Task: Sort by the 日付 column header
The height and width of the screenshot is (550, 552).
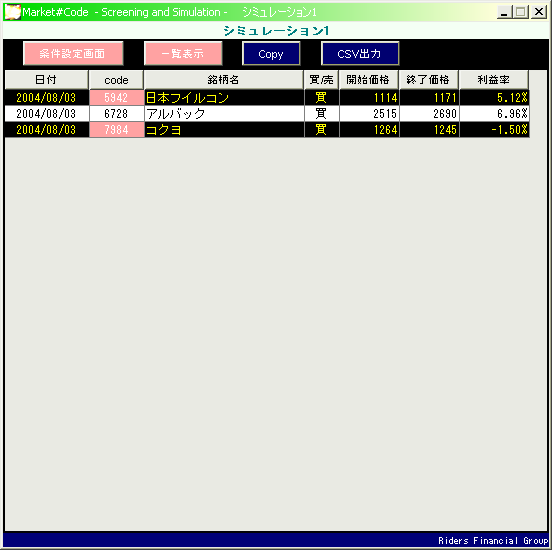Action: click(46, 80)
